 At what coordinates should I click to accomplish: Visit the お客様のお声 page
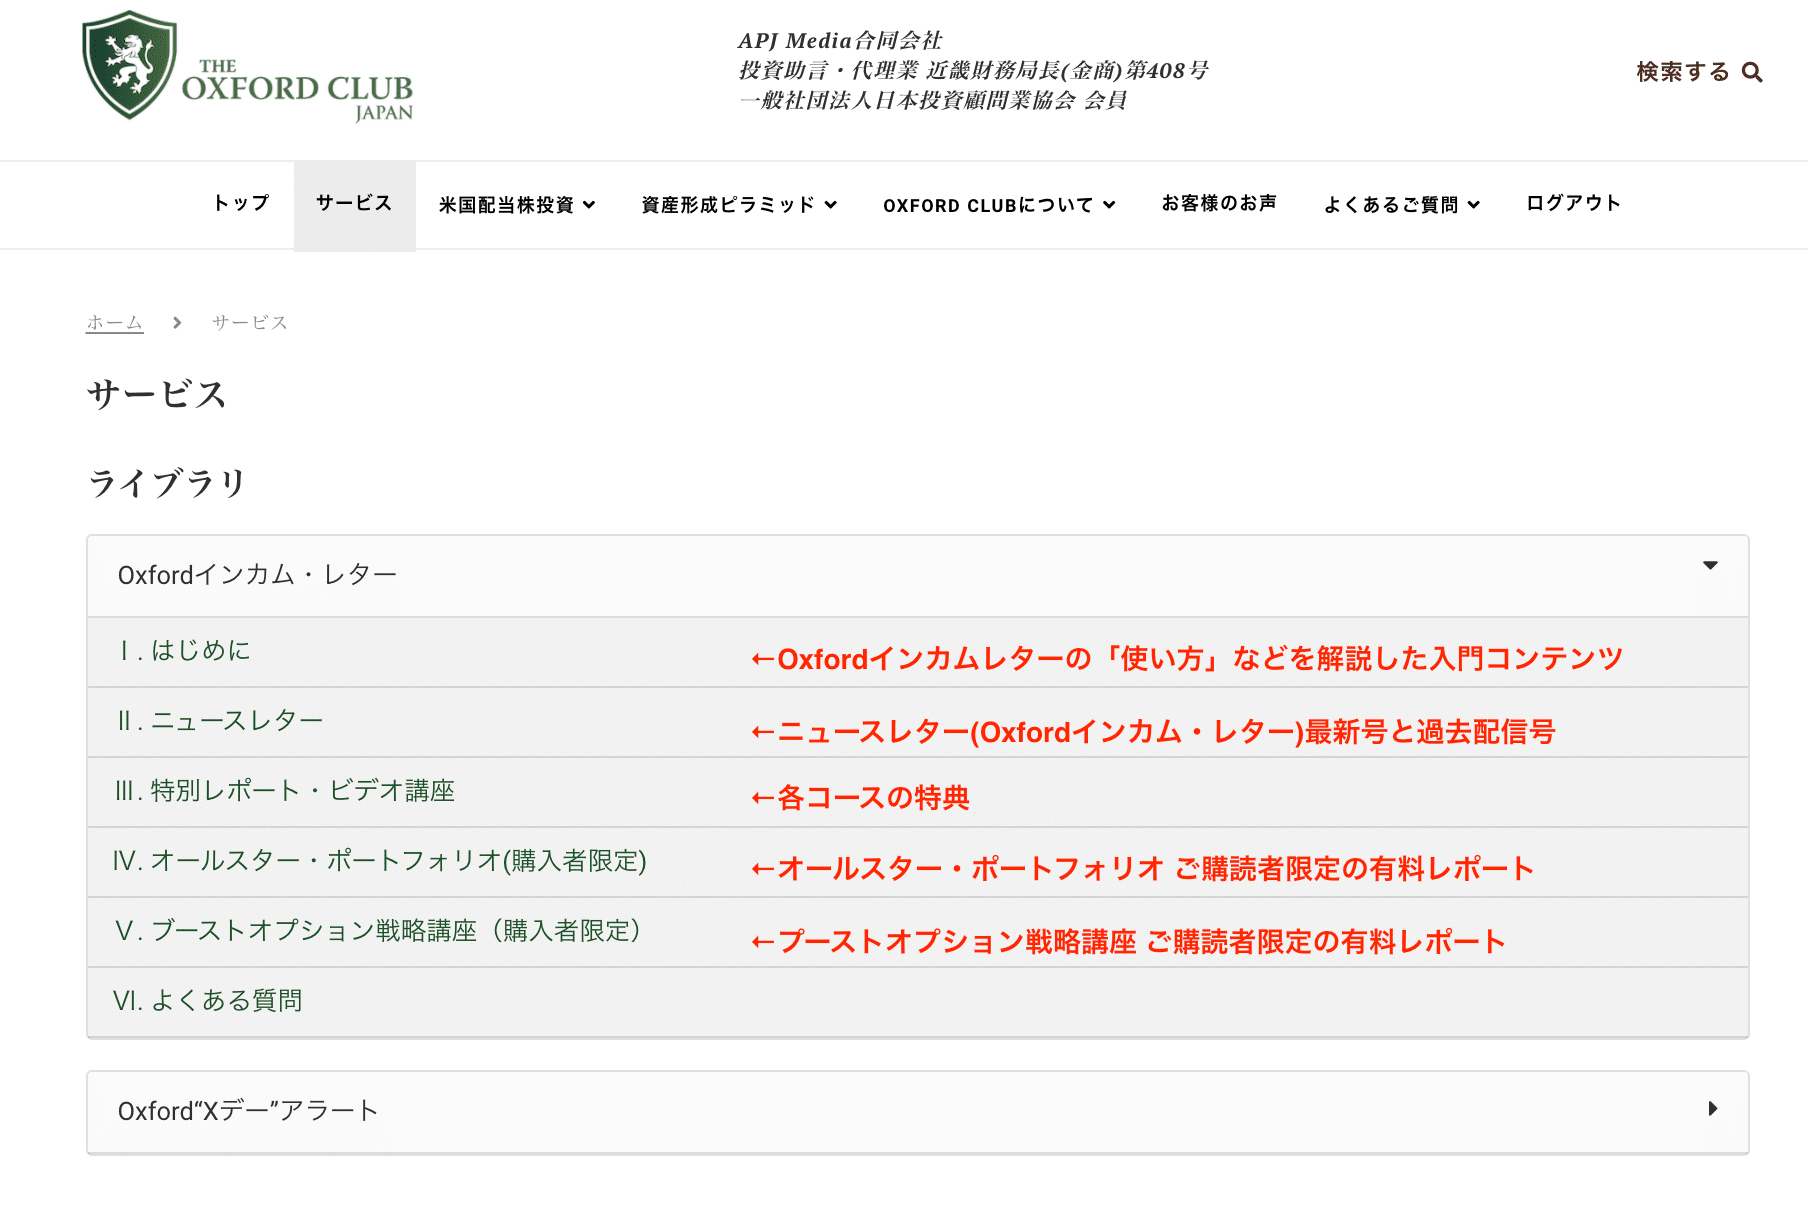[x=1219, y=203]
